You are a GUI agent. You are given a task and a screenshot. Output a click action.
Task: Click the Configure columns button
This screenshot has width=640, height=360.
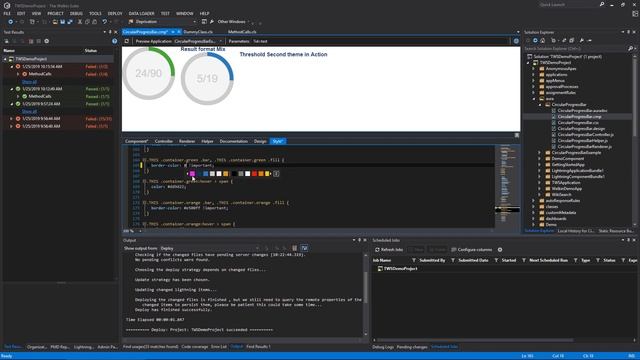[471, 249]
